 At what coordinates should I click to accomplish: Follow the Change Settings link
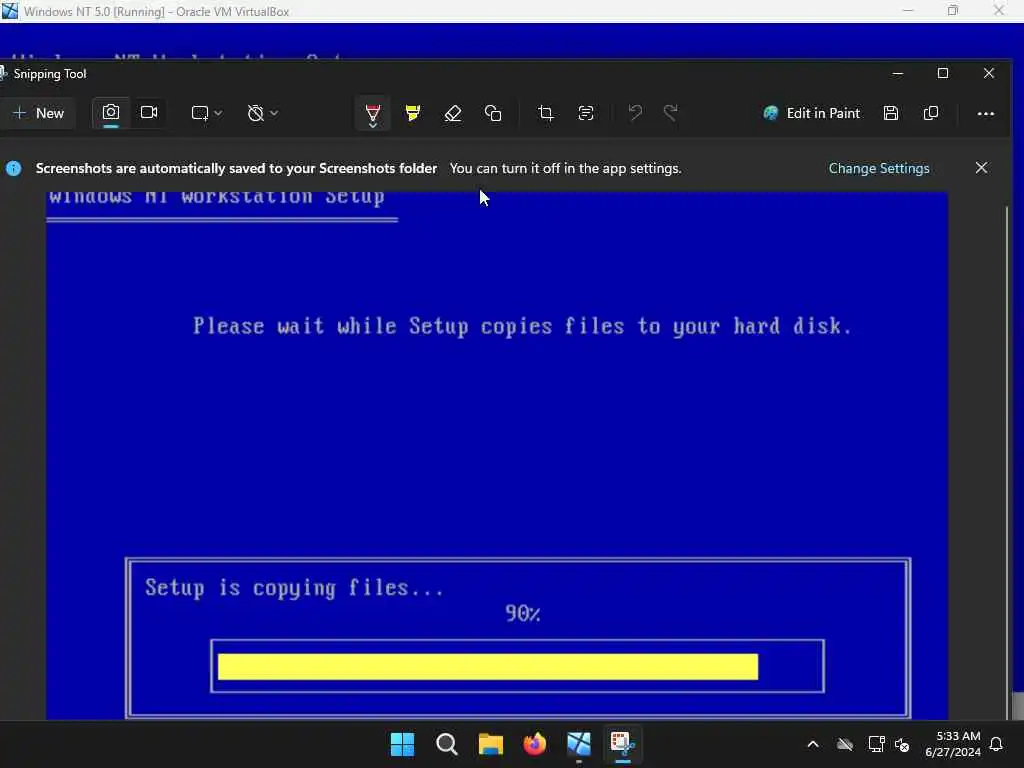(x=879, y=168)
